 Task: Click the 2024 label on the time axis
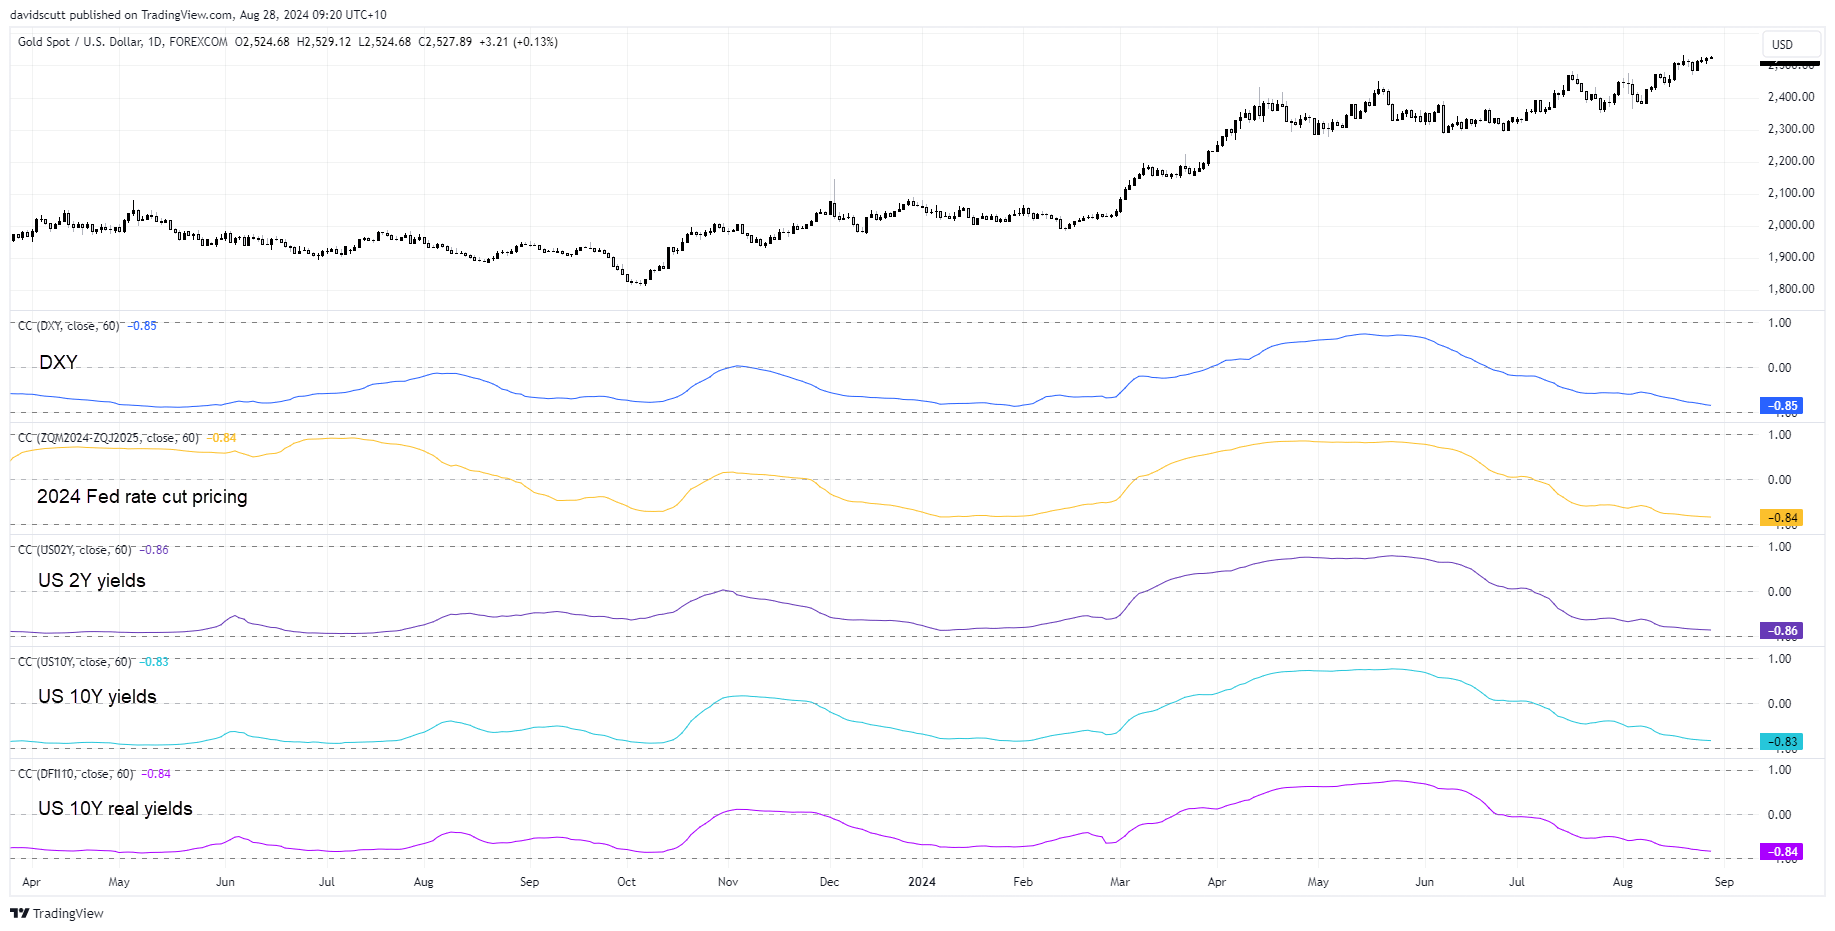pos(921,882)
